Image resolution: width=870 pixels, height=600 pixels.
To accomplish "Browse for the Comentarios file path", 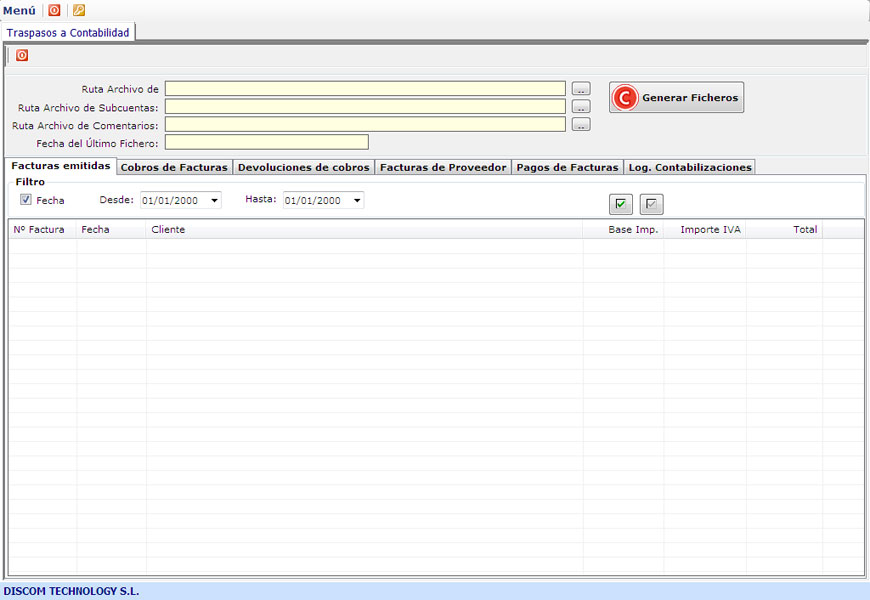I will (581, 125).
